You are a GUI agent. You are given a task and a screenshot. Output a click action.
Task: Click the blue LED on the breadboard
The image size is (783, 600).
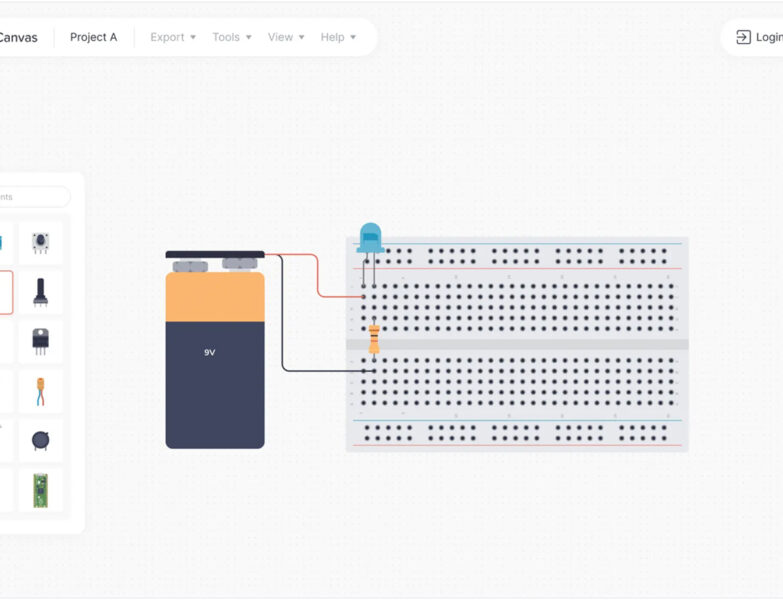370,238
